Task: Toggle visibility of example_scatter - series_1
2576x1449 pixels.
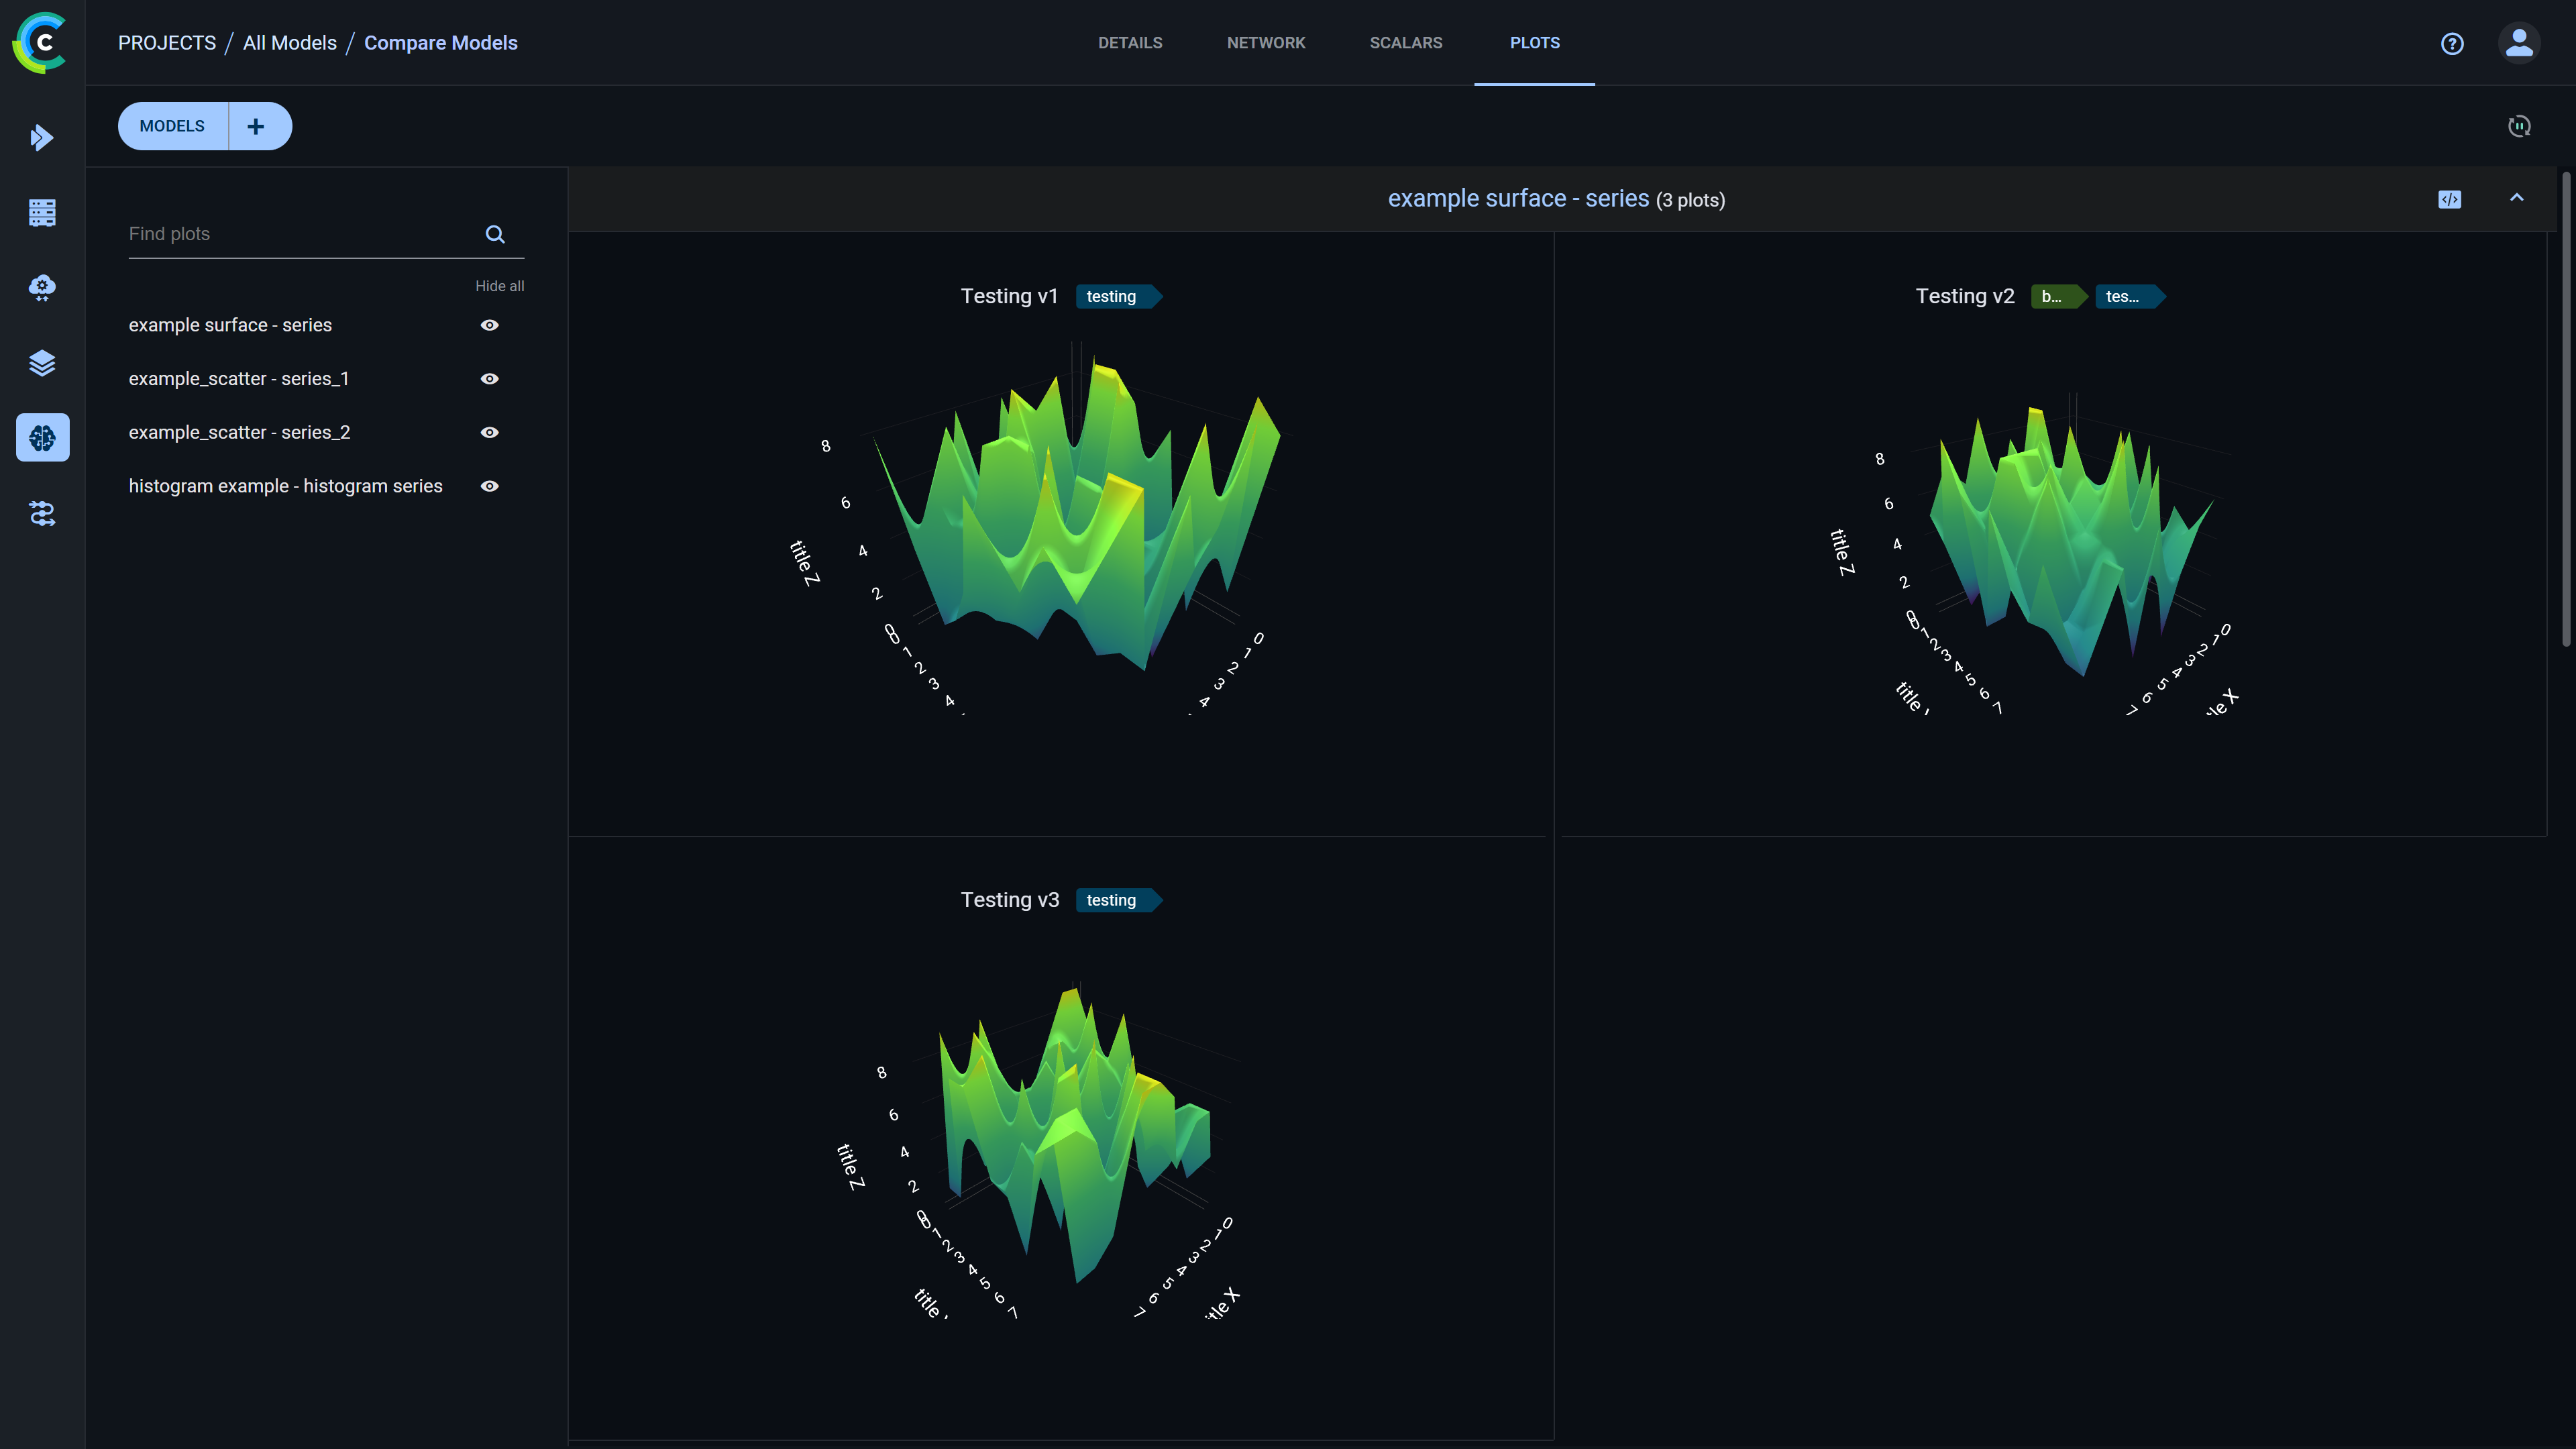Action: [489, 378]
